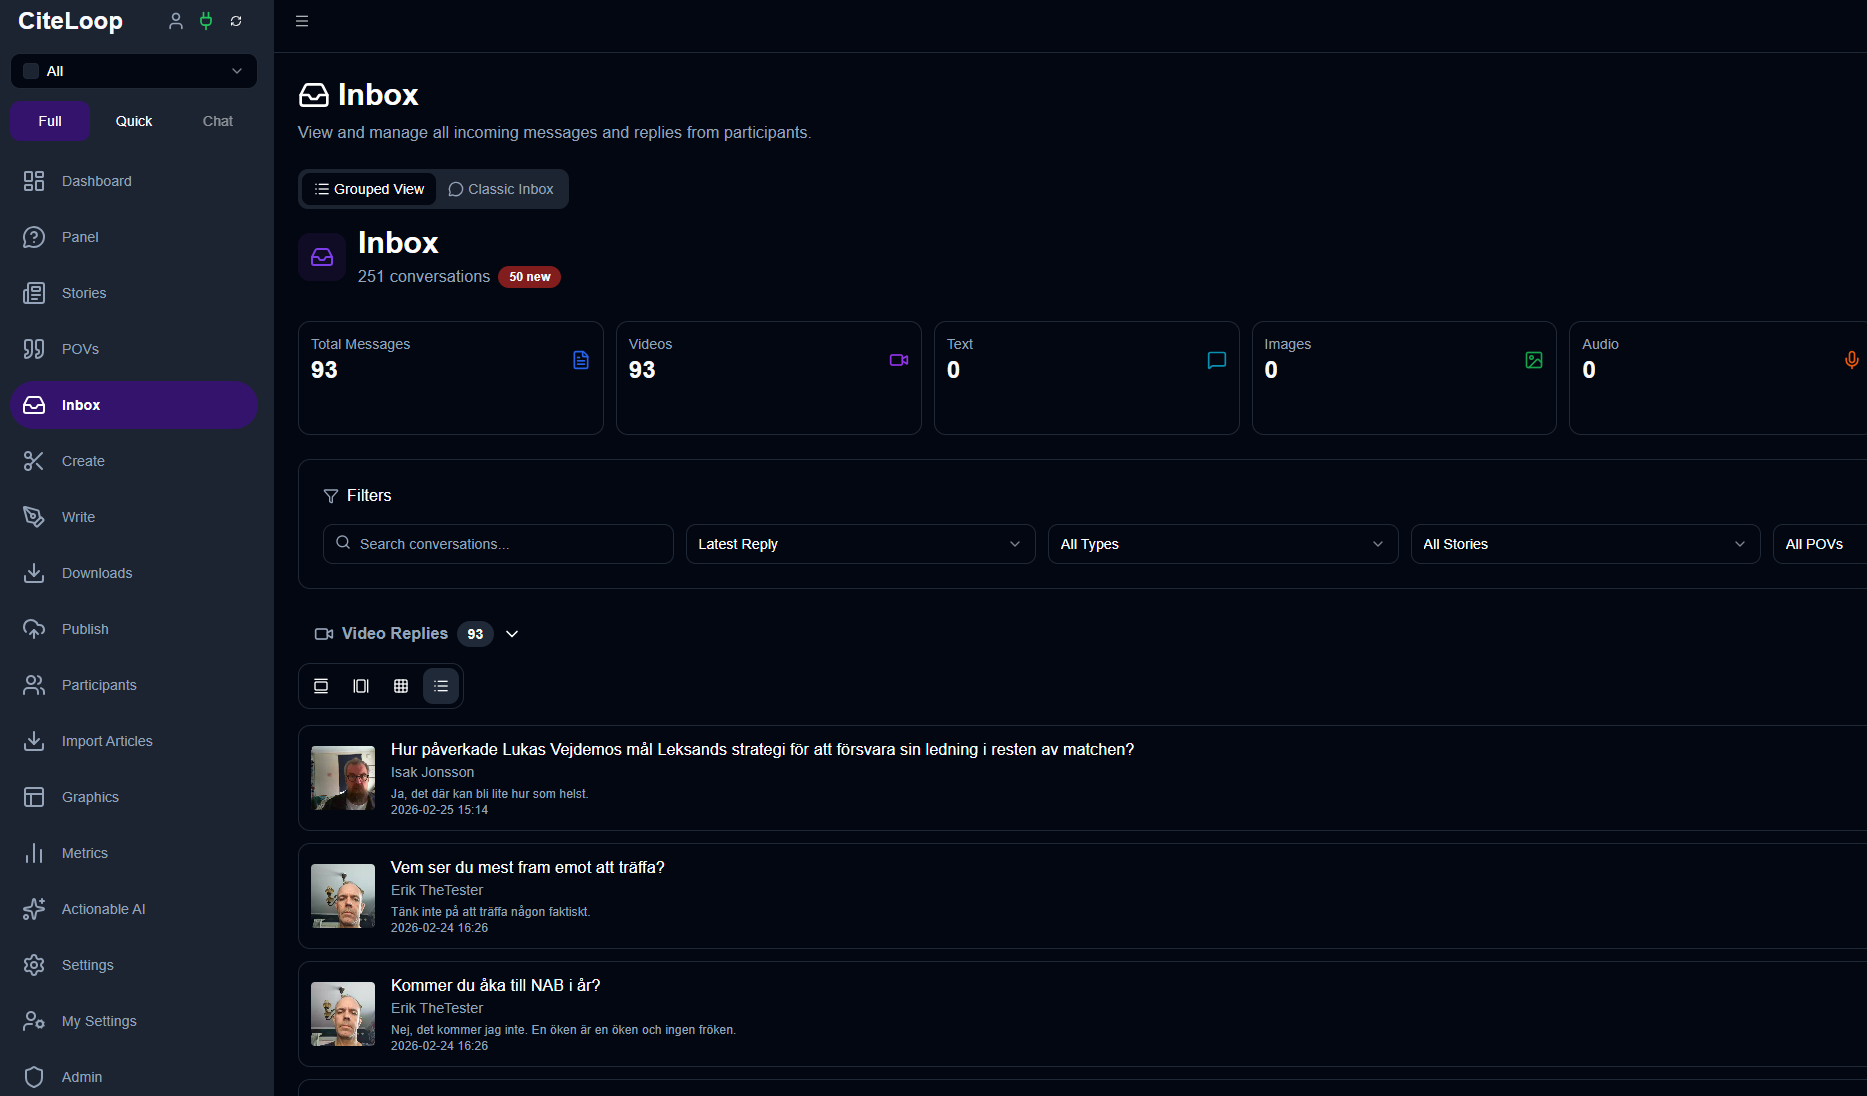The image size is (1867, 1096).
Task: Open the All POVs dropdown
Action: coord(1819,544)
